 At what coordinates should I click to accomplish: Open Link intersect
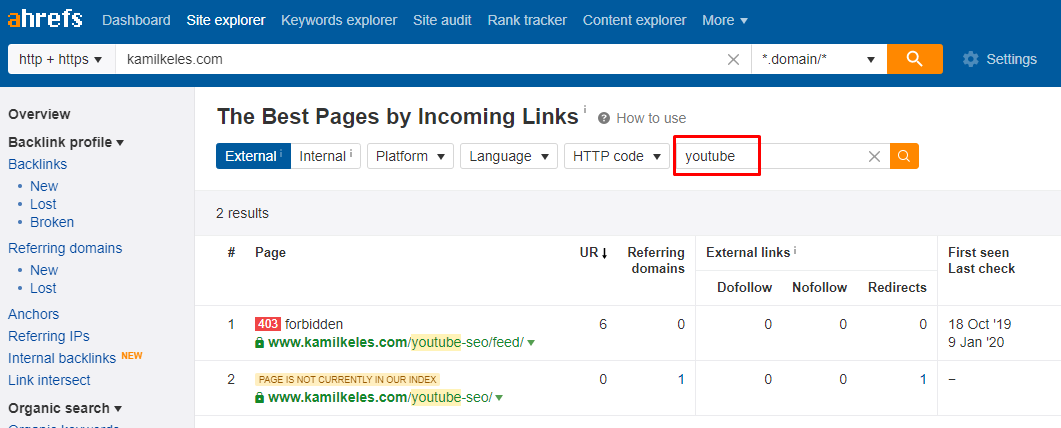coord(49,380)
